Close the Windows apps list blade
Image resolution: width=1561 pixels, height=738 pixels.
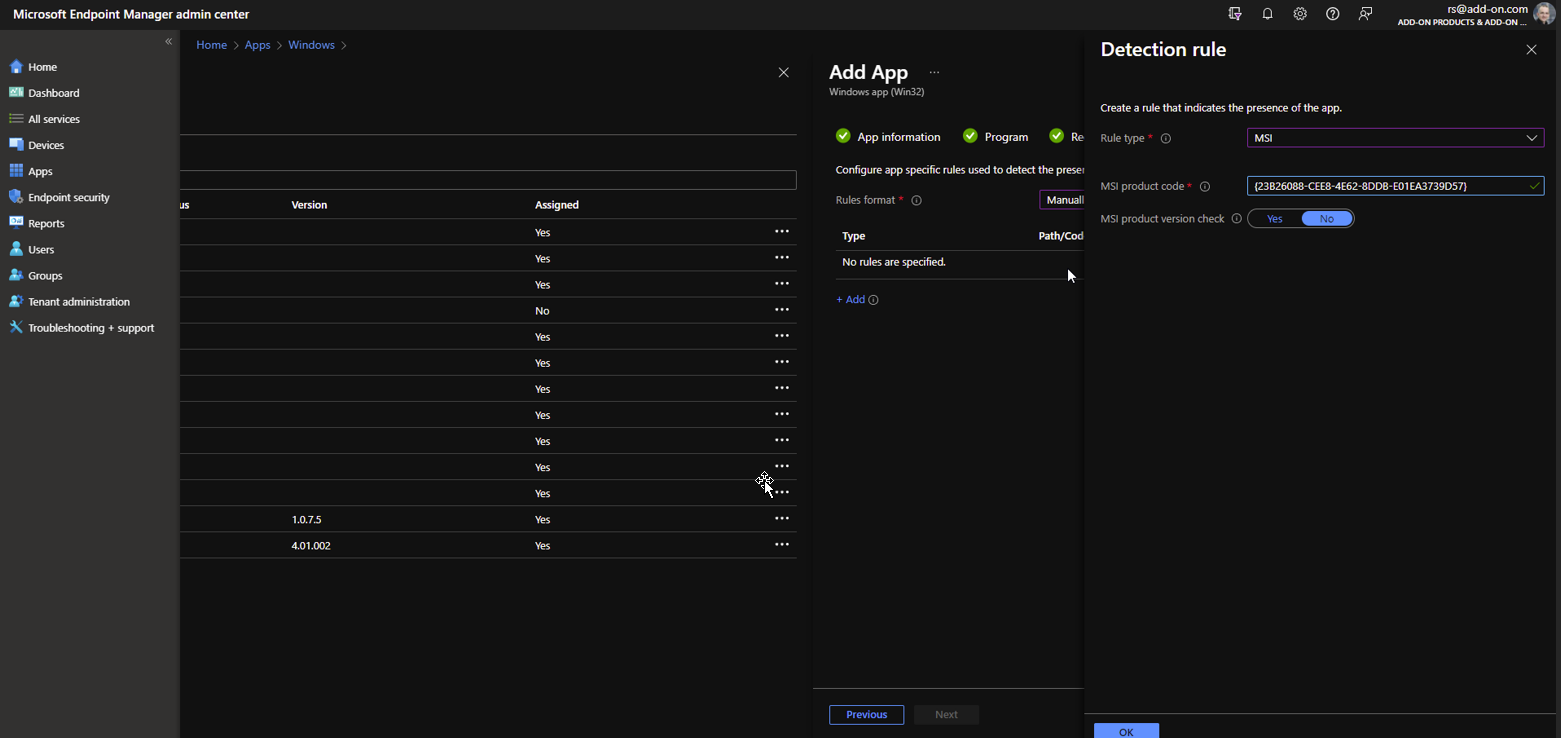tap(783, 72)
